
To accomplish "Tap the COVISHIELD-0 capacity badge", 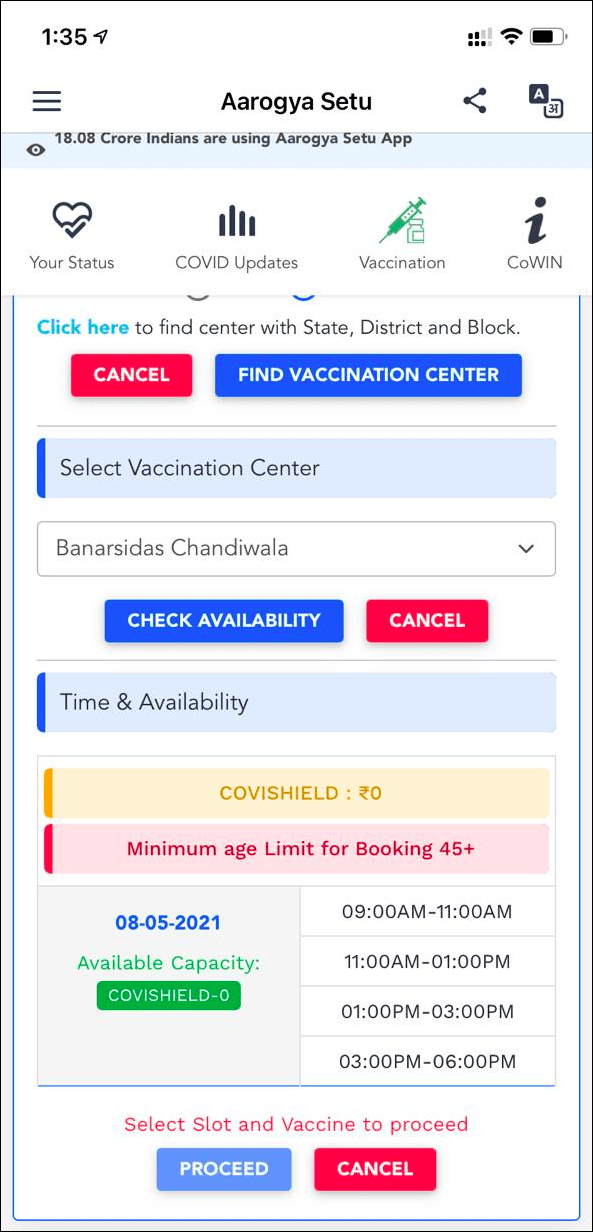I will click(168, 995).
